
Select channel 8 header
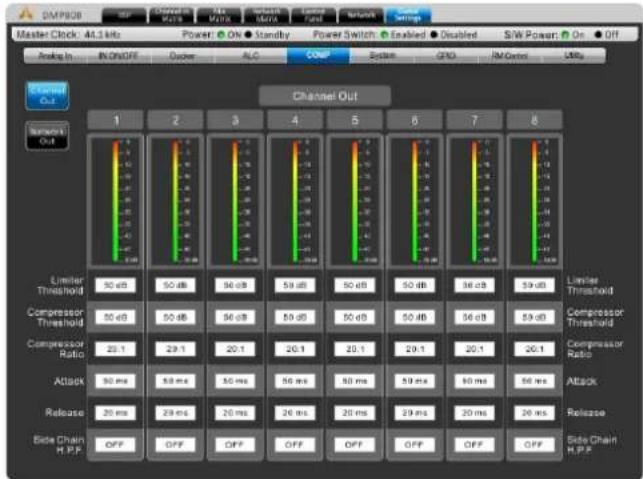coord(534,120)
